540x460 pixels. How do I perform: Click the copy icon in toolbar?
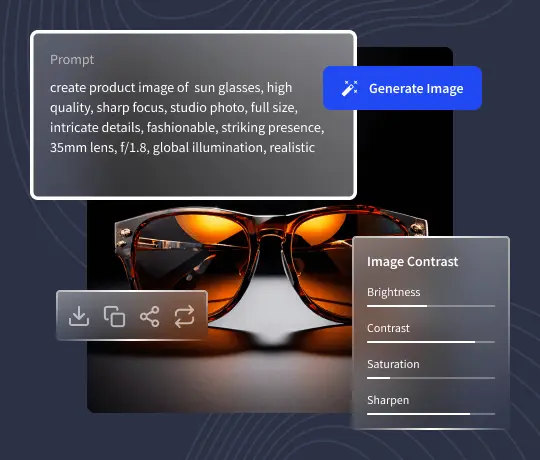click(114, 316)
